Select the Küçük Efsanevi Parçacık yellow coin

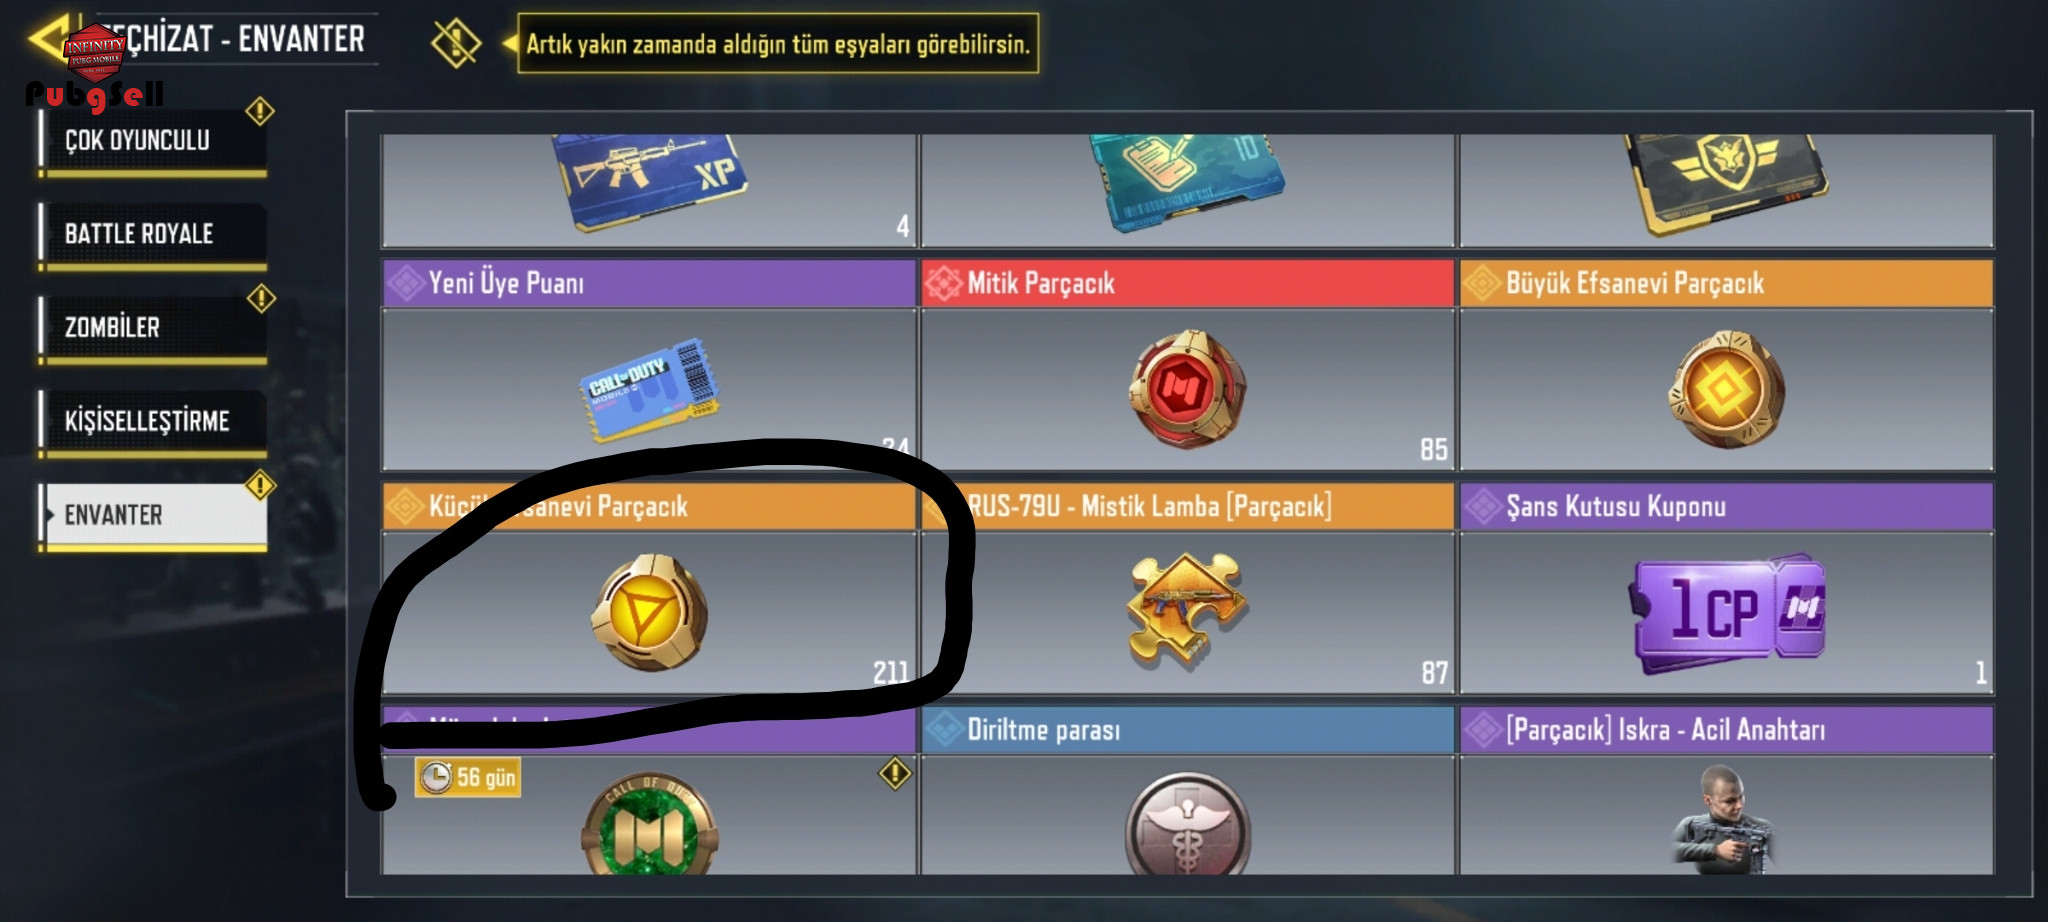point(649,612)
